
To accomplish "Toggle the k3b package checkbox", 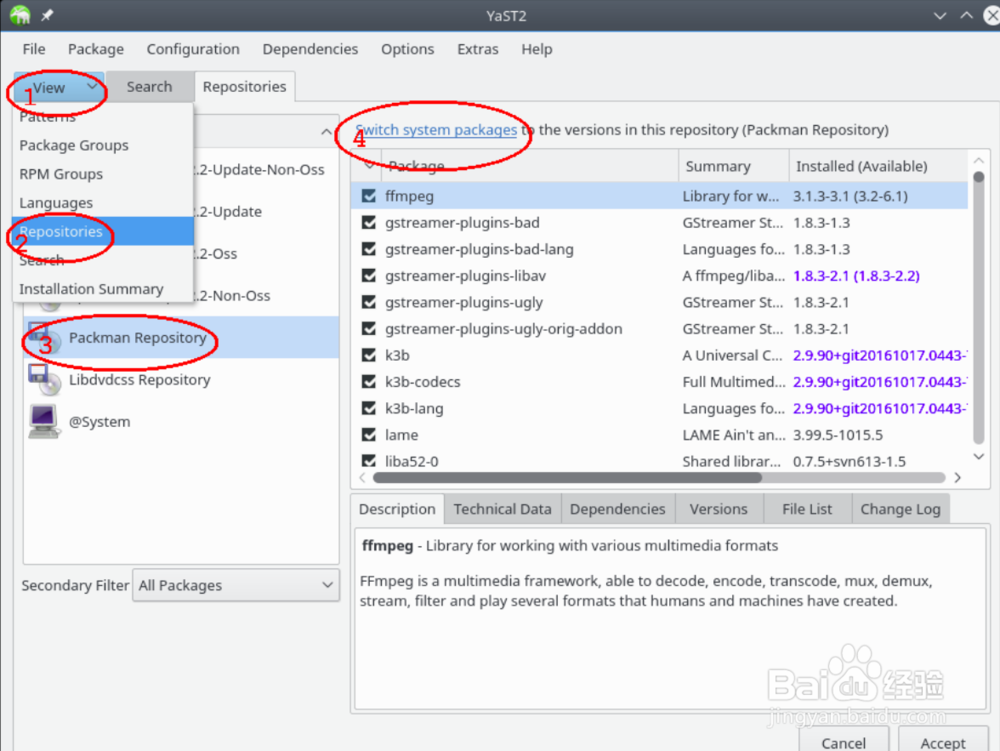I will pos(369,355).
